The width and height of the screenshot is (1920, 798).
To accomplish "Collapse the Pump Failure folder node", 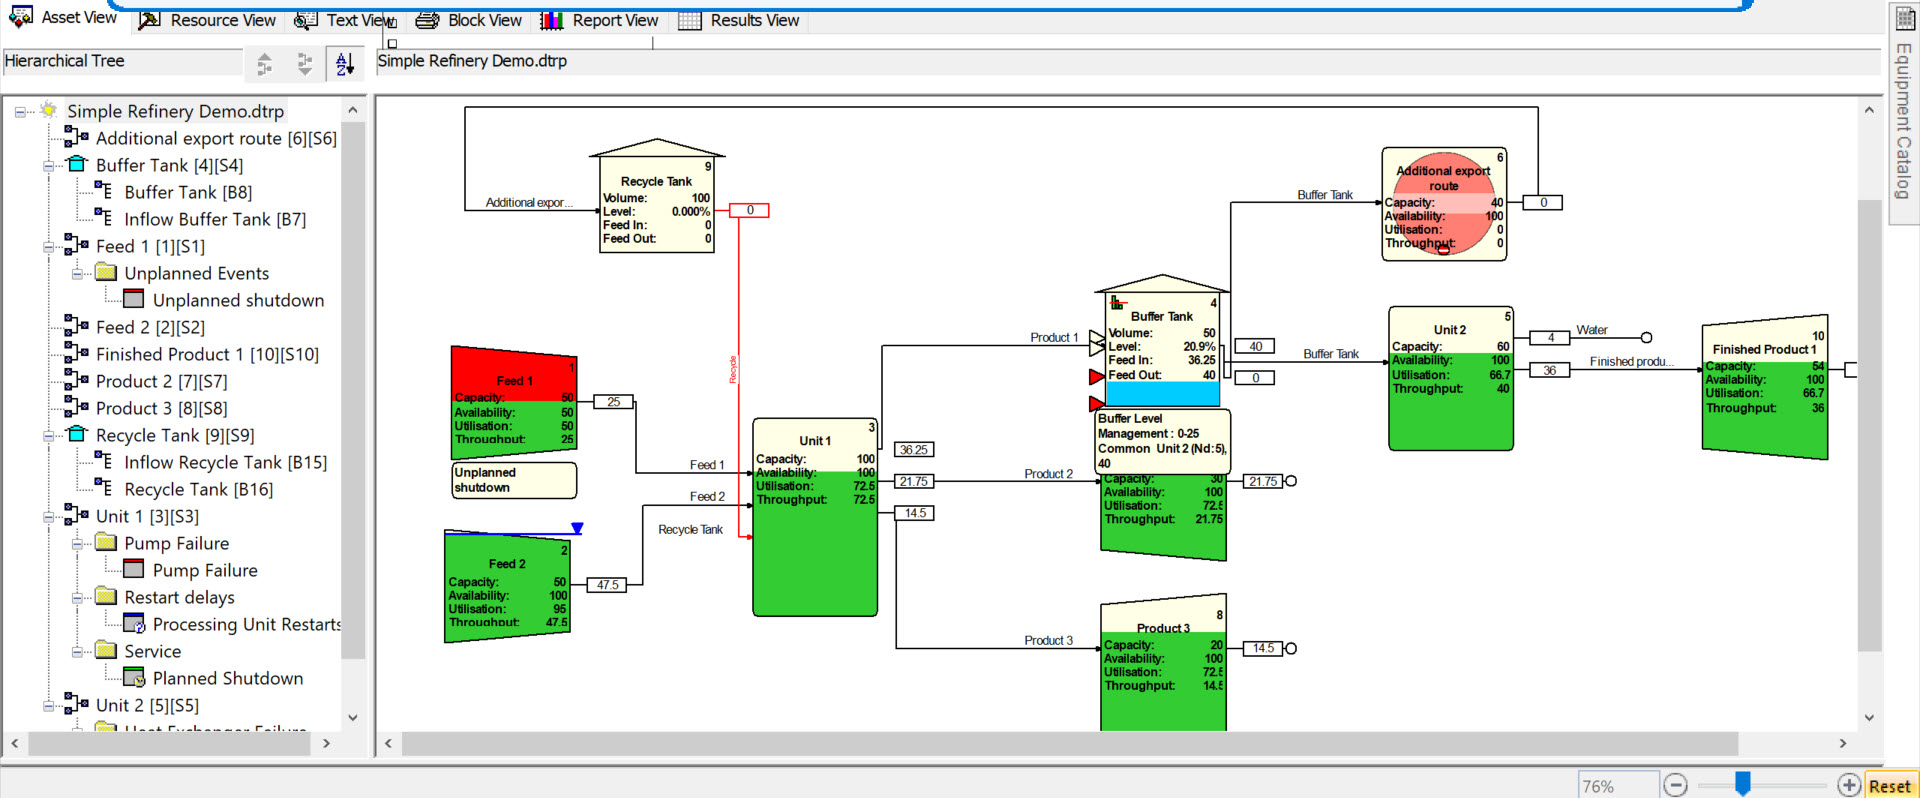I will (x=77, y=544).
